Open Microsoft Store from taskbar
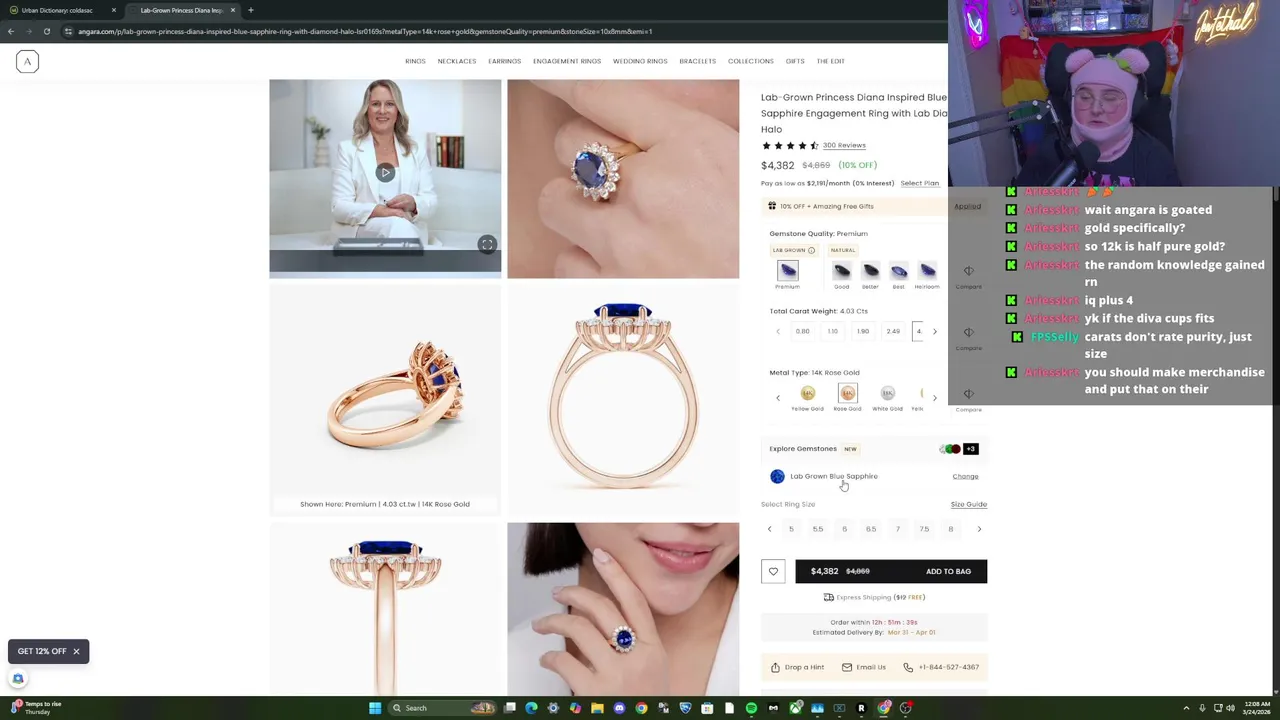The height and width of the screenshot is (720, 1280). click(x=707, y=708)
